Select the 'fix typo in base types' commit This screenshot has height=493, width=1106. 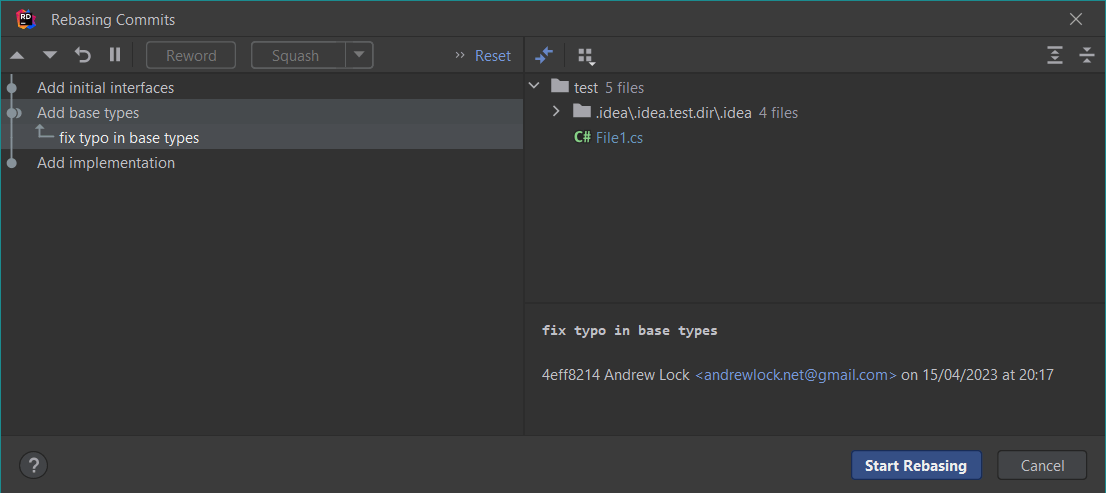point(262,138)
